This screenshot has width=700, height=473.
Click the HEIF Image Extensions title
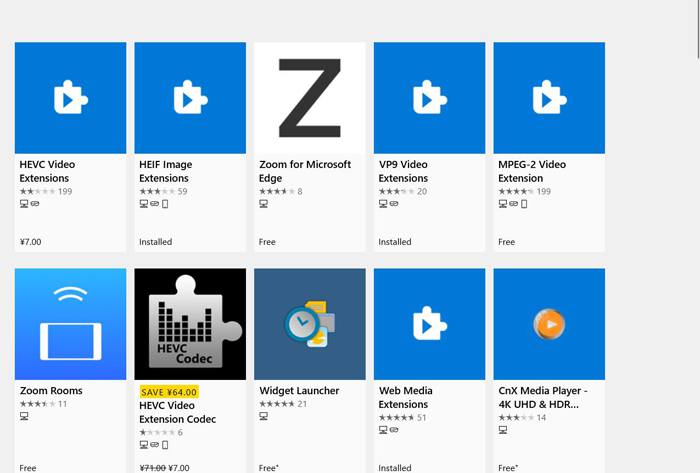tap(166, 171)
